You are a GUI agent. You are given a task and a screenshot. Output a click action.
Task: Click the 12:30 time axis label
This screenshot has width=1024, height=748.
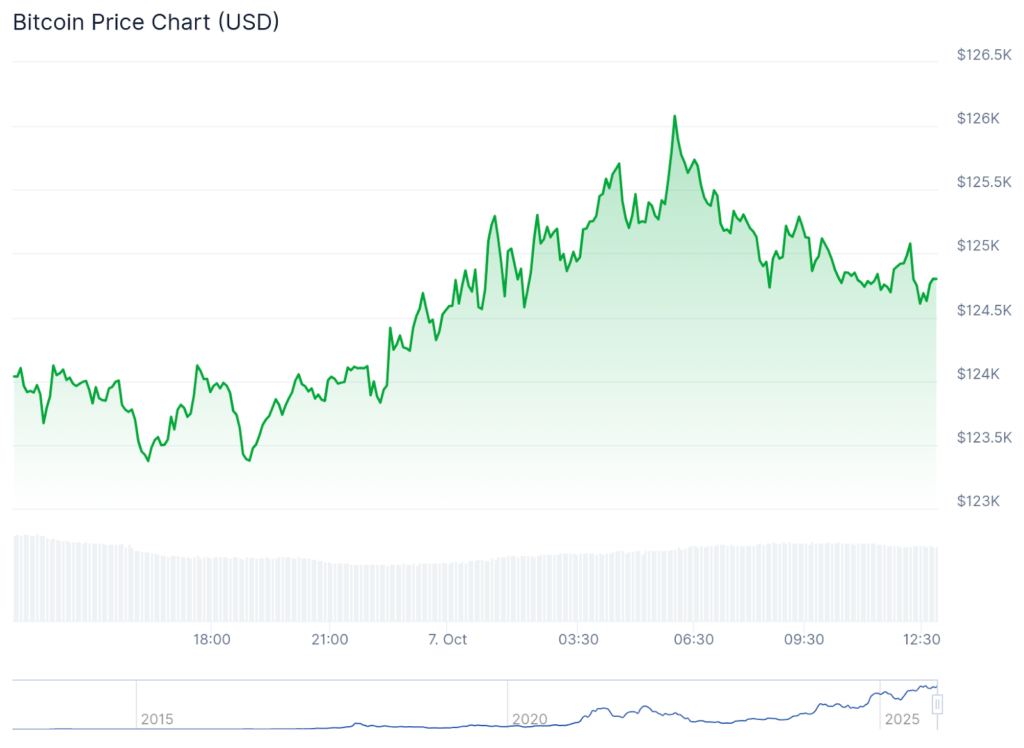(x=920, y=640)
